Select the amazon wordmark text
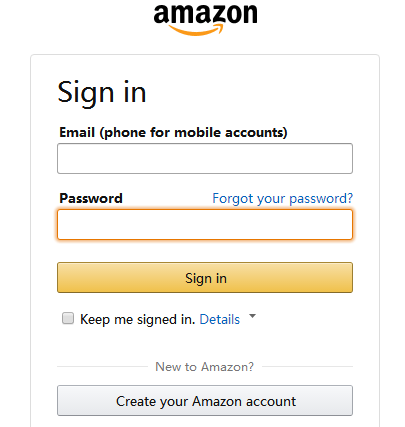405x427 pixels. pos(205,14)
